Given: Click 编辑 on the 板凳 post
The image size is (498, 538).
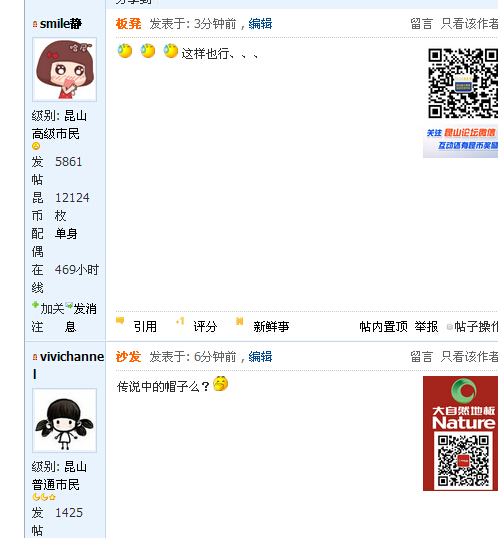Looking at the screenshot, I should click(x=260, y=24).
